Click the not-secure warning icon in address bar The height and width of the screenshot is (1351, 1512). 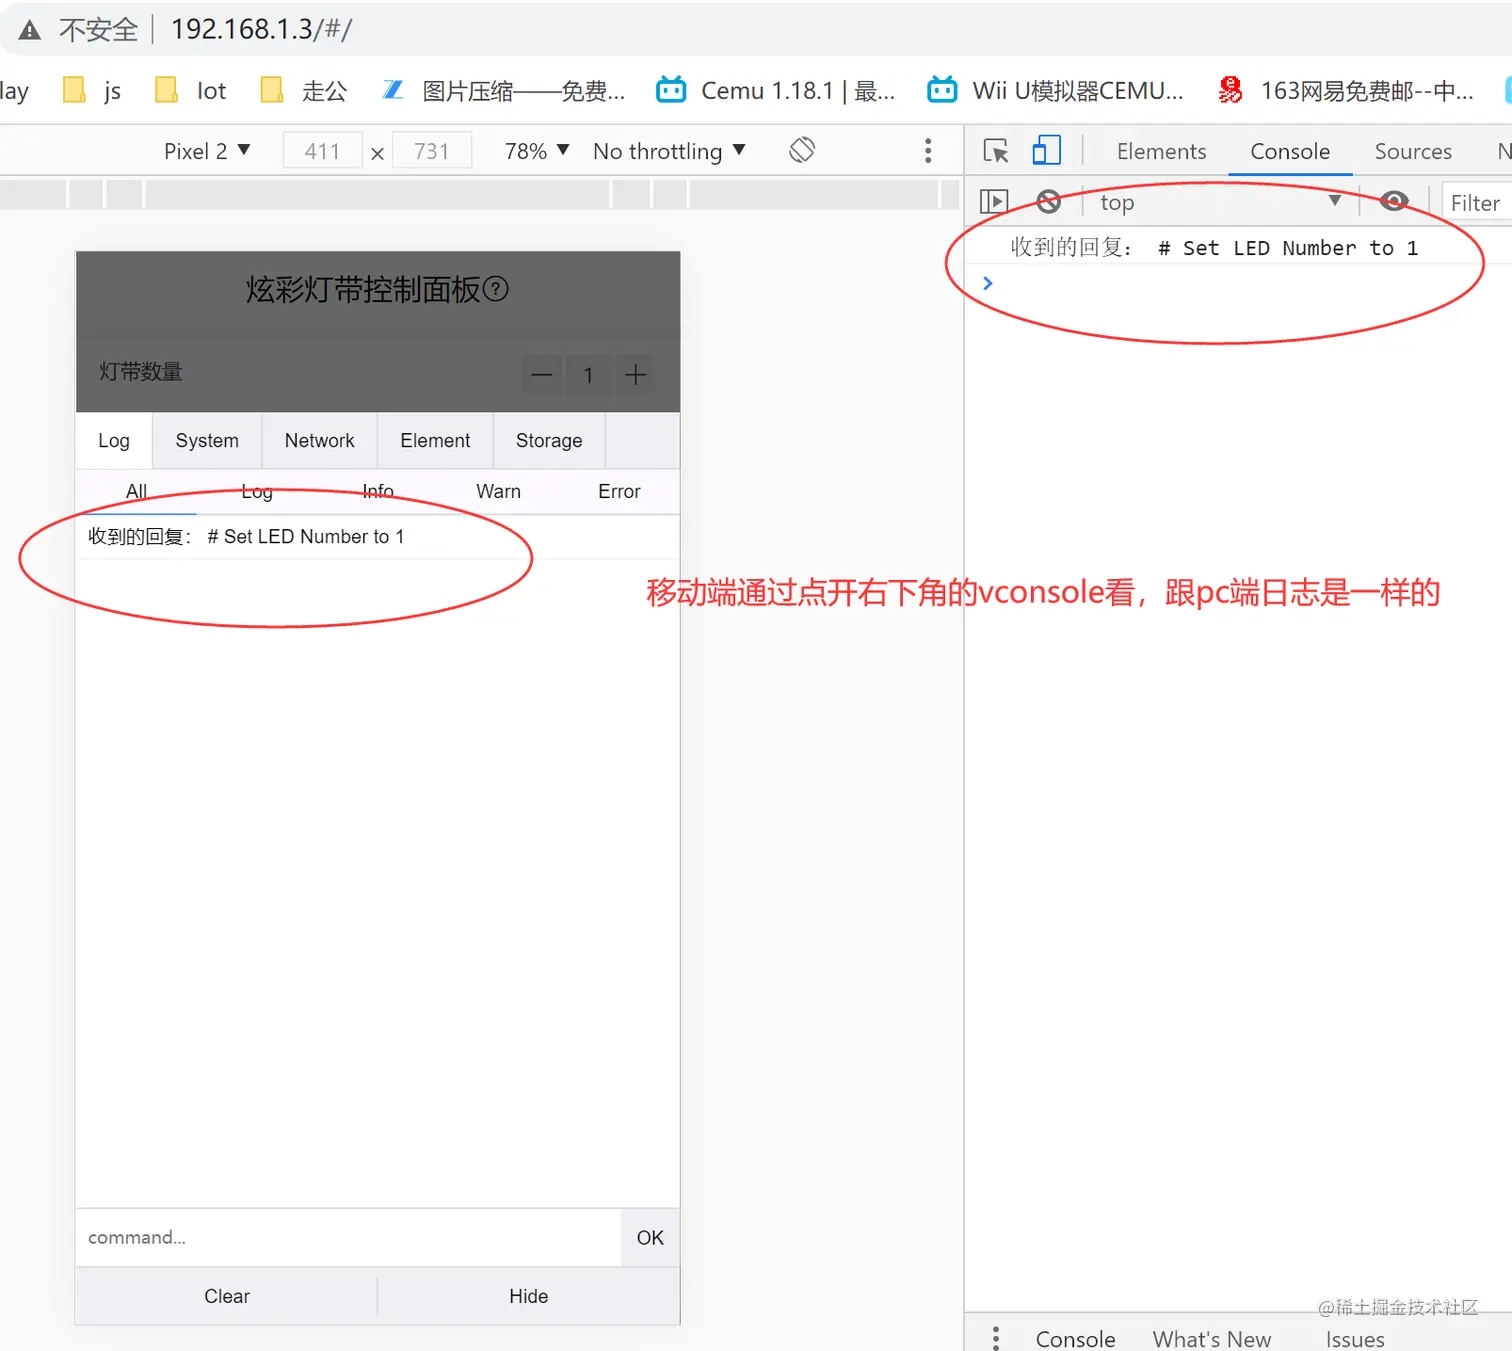coord(30,30)
